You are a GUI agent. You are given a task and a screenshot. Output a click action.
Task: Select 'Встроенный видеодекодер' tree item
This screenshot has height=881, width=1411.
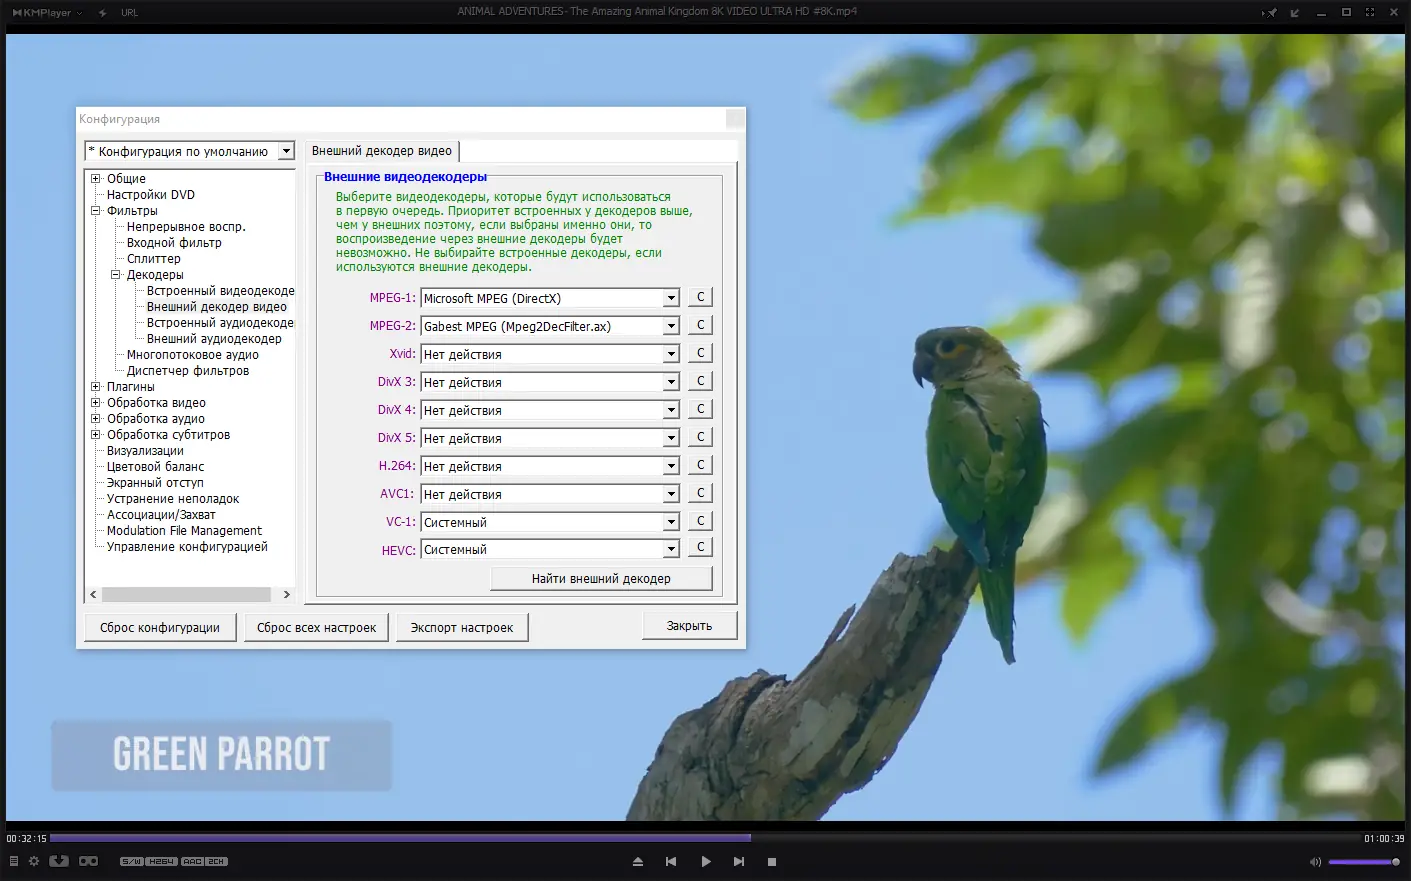(220, 291)
